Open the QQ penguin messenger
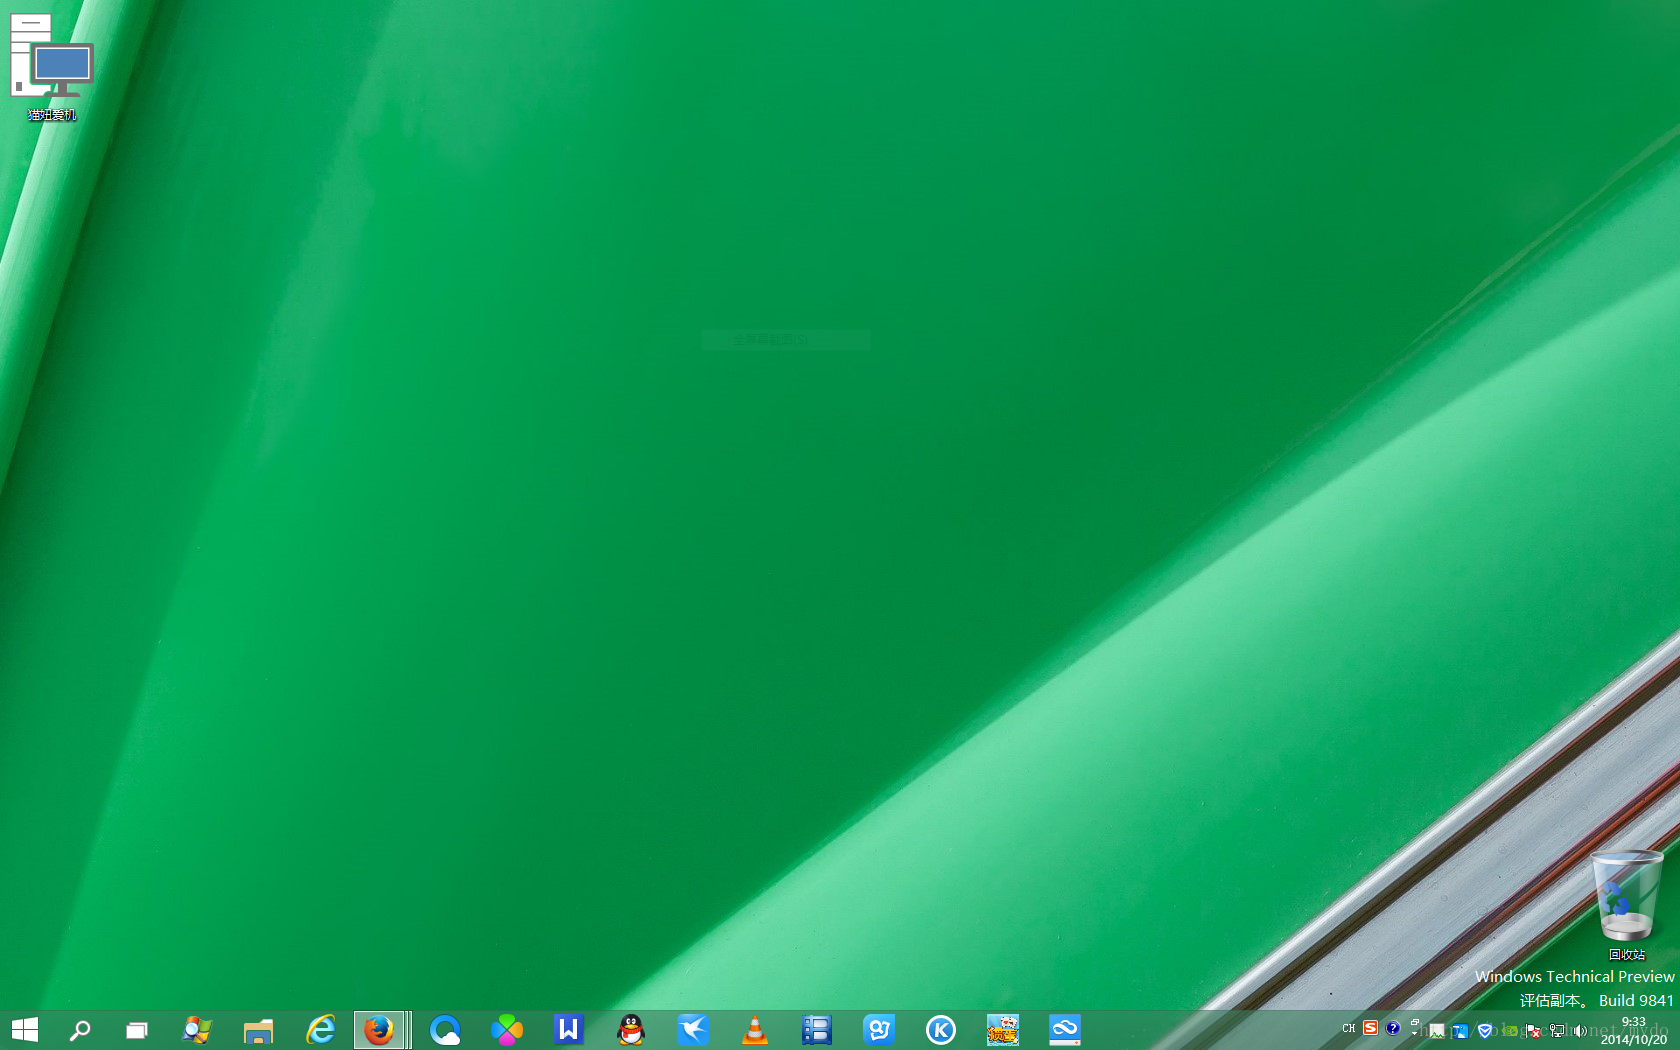The width and height of the screenshot is (1680, 1050). [x=631, y=1030]
